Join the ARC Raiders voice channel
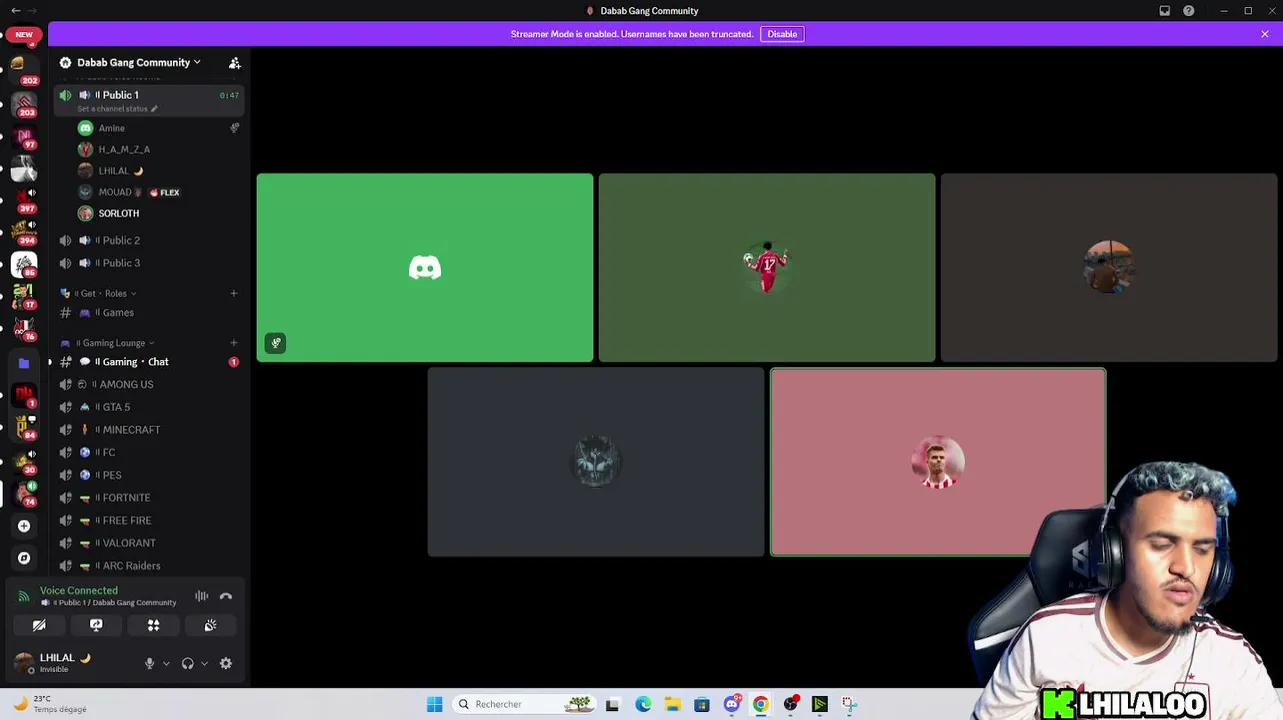 (149, 566)
